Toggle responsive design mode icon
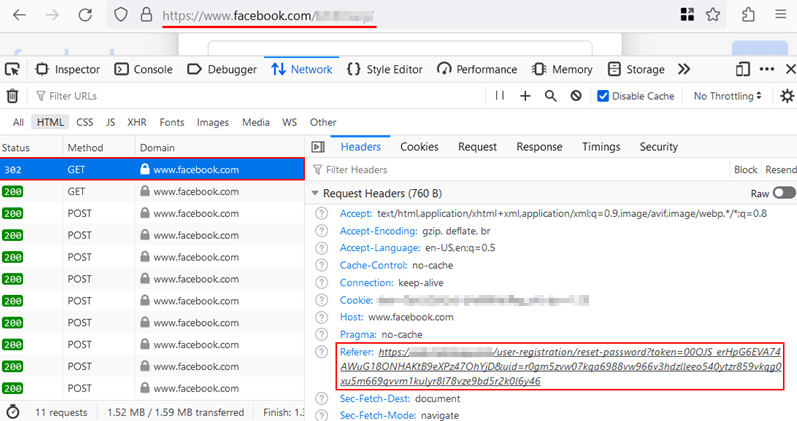 [x=743, y=69]
